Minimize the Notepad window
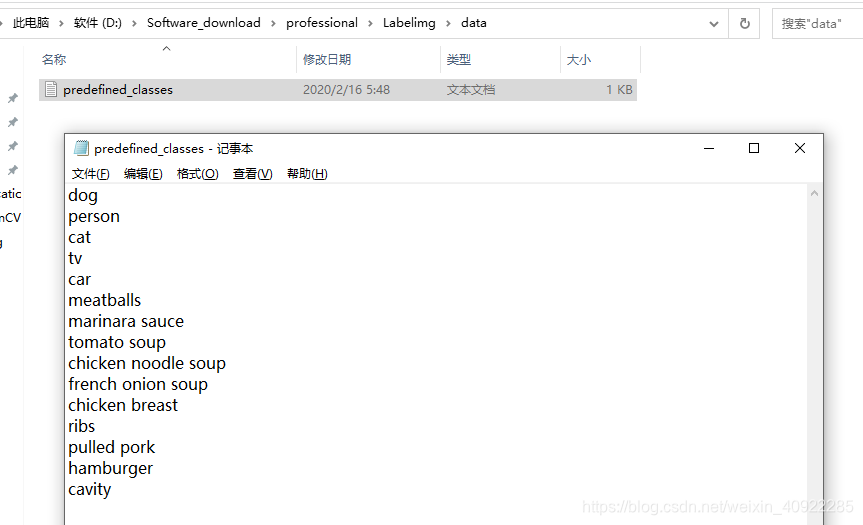The width and height of the screenshot is (863, 525). (x=709, y=148)
